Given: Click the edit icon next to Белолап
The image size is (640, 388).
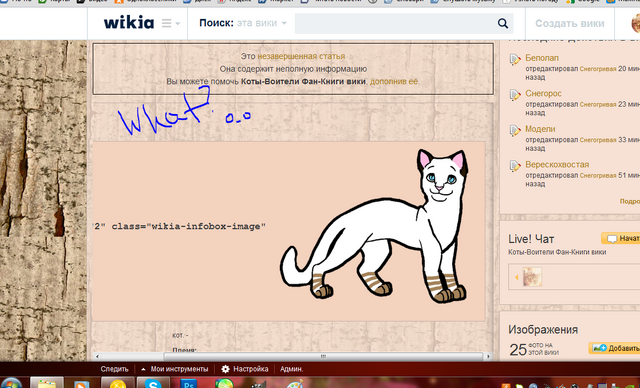Looking at the screenshot, I should (x=515, y=60).
